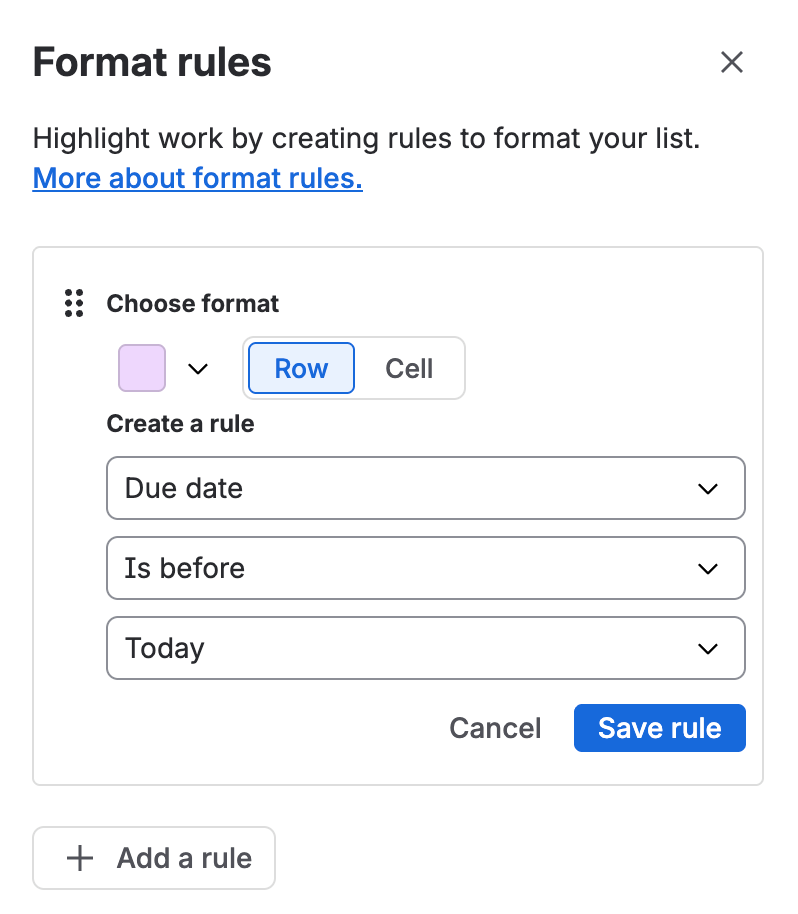The image size is (798, 914).
Task: Pick the lavender highlight color swatch
Action: (x=142, y=368)
